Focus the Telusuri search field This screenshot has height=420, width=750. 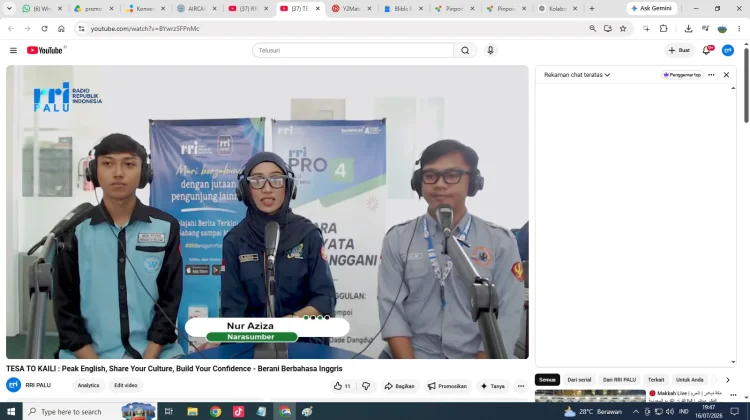click(353, 50)
